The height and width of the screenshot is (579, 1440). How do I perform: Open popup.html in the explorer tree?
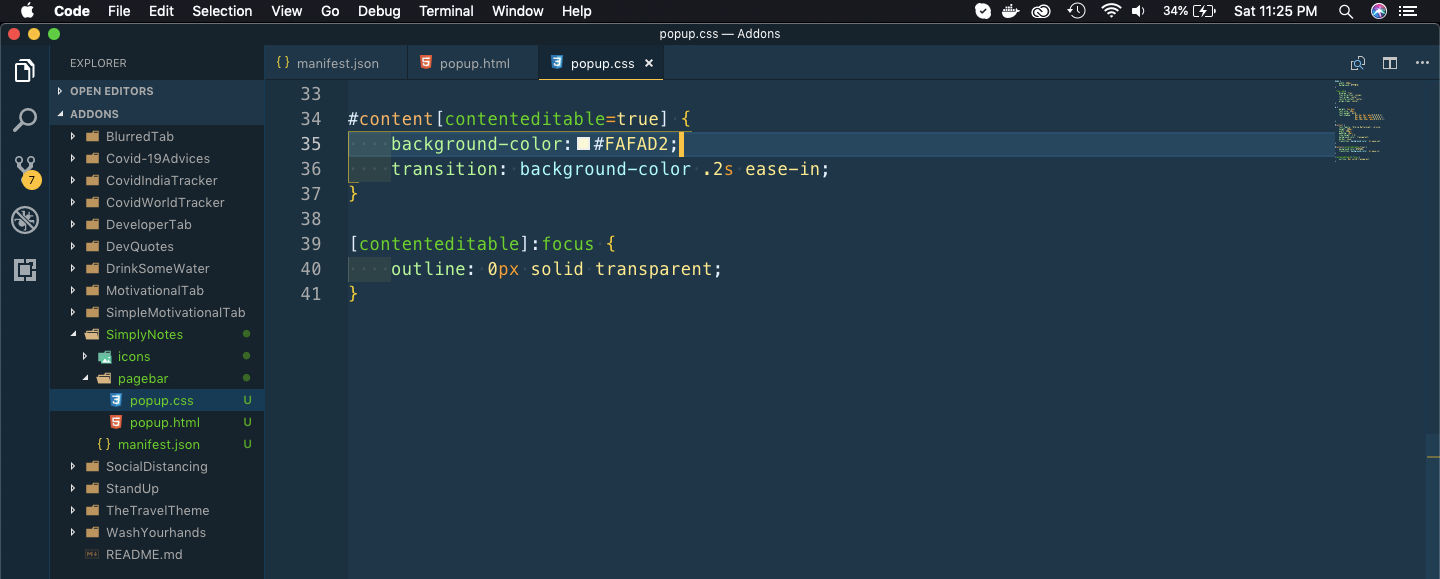pos(157,422)
